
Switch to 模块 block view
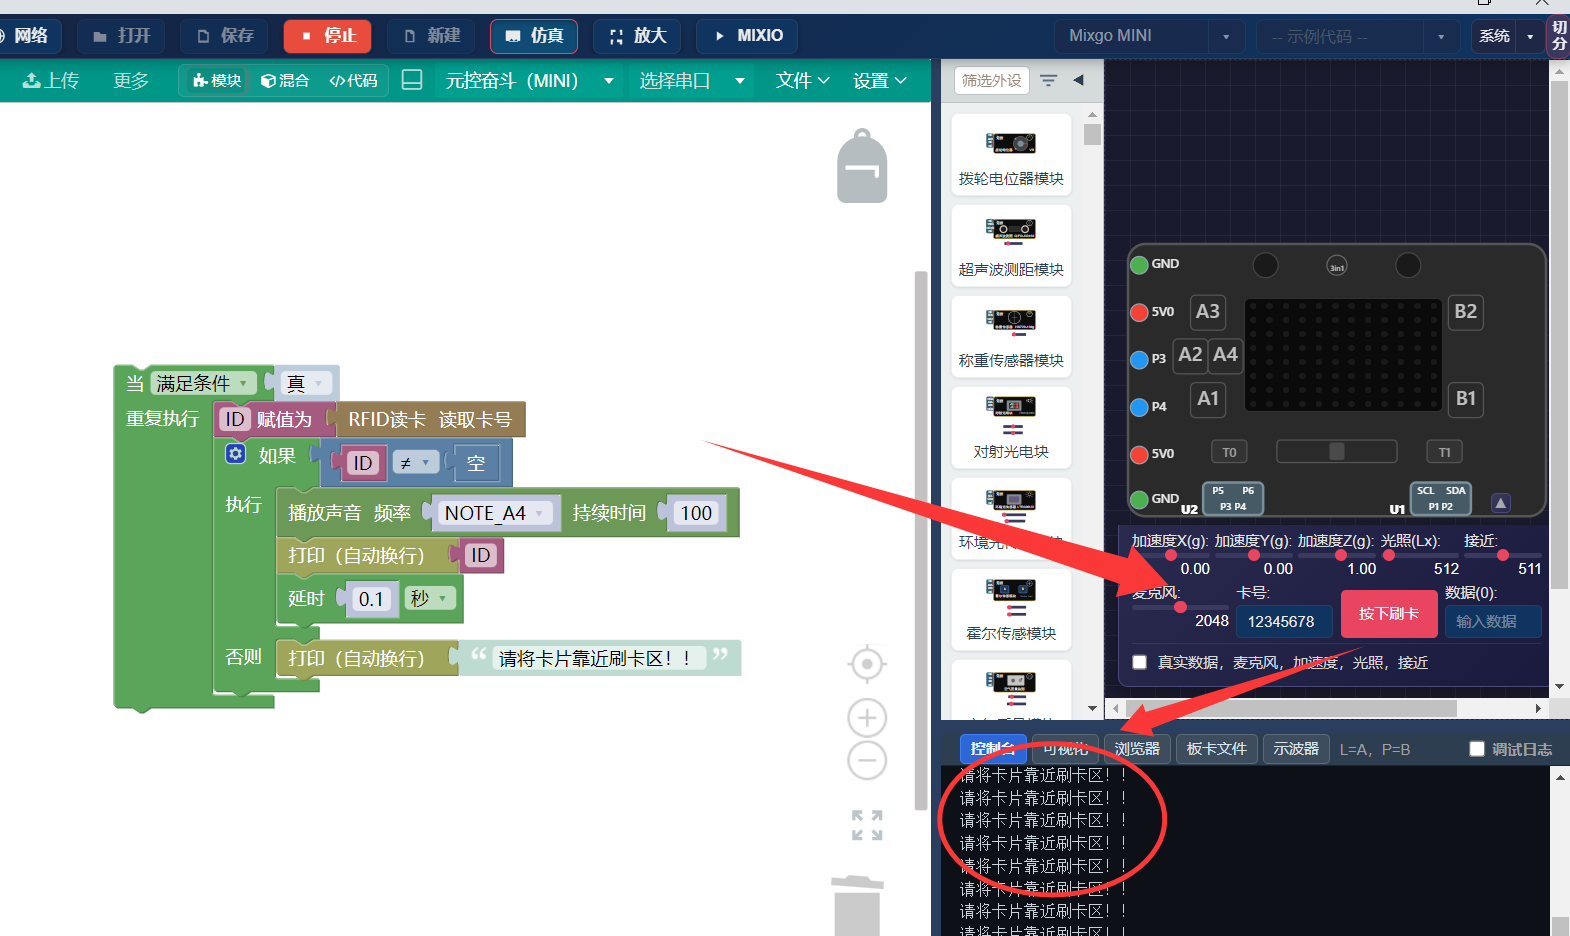coord(217,80)
